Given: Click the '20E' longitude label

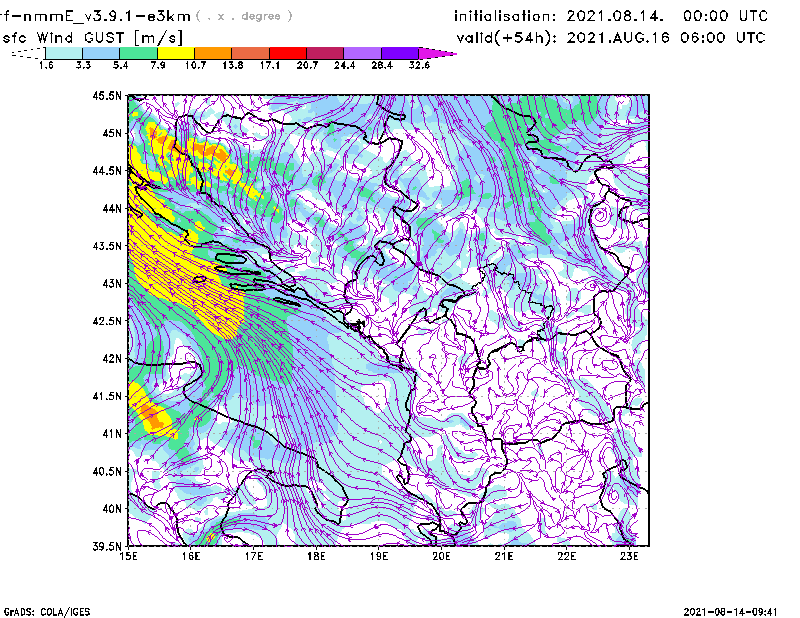Looking at the screenshot, I should point(441,556).
